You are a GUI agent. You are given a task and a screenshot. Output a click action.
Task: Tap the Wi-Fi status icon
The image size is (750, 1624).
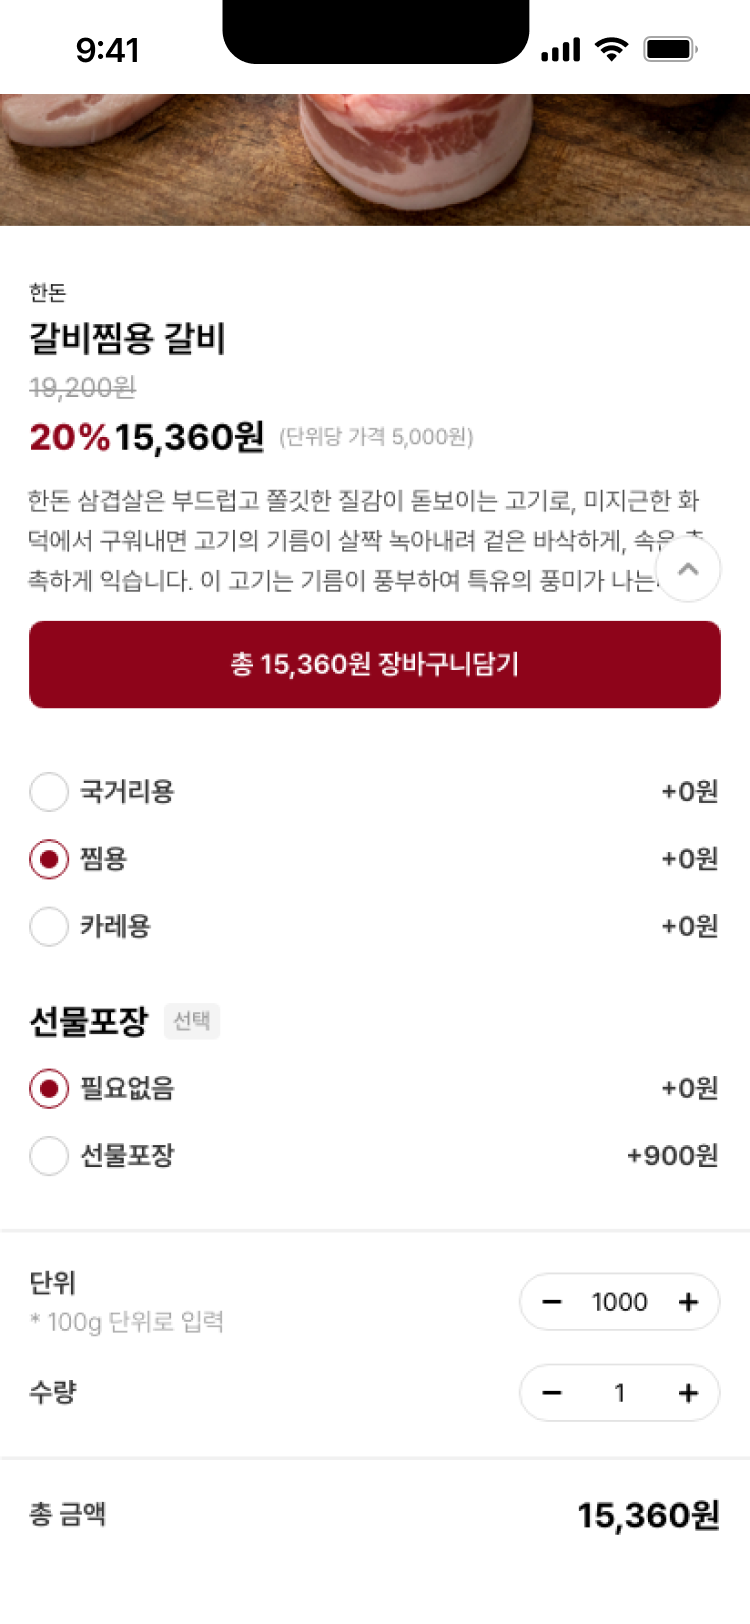pos(610,49)
